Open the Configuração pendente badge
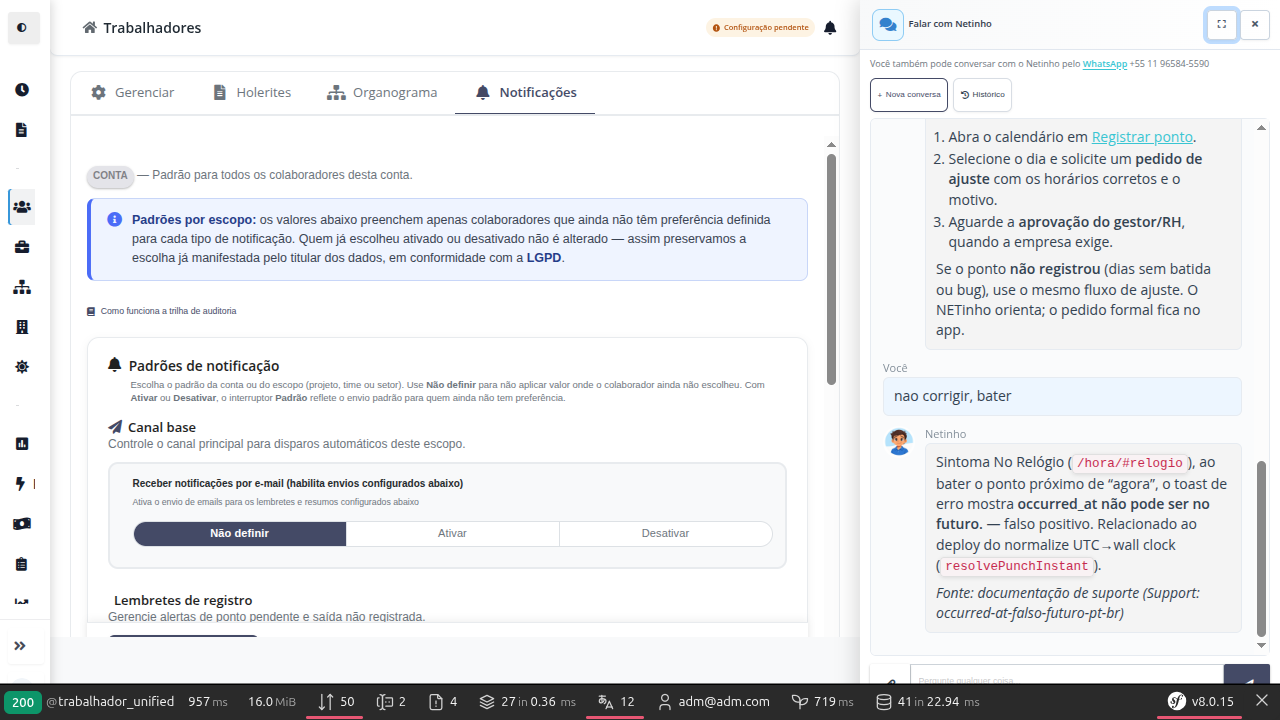Image resolution: width=1280 pixels, height=720 pixels. pyautogui.click(x=760, y=28)
